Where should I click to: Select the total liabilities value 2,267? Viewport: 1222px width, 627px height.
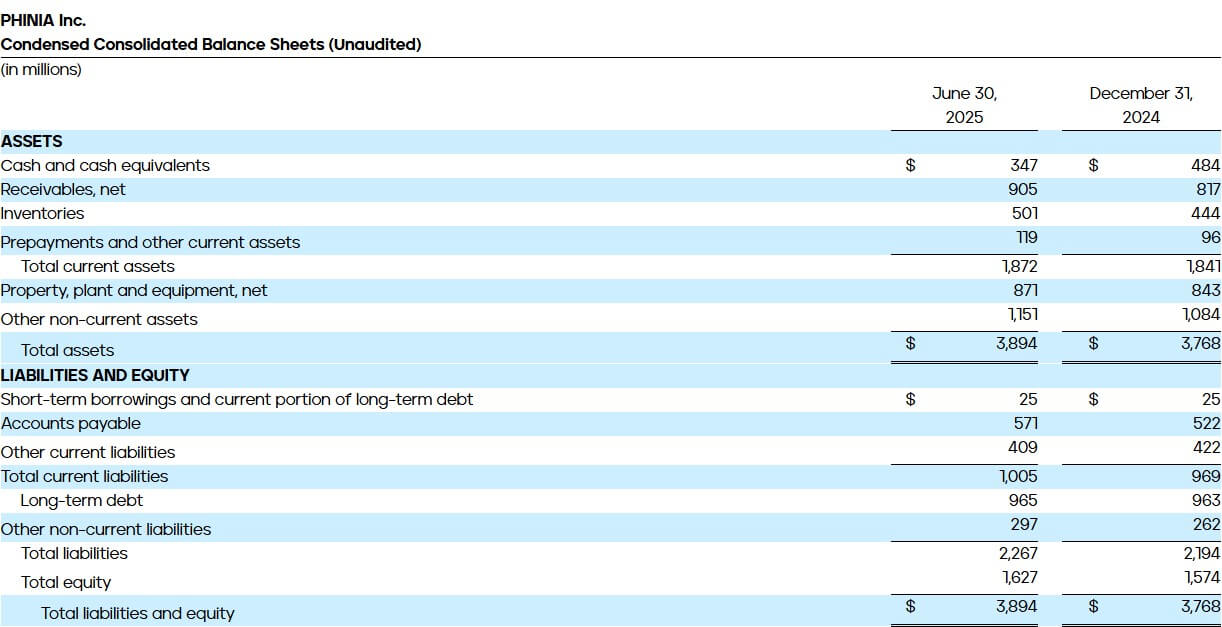(1018, 553)
